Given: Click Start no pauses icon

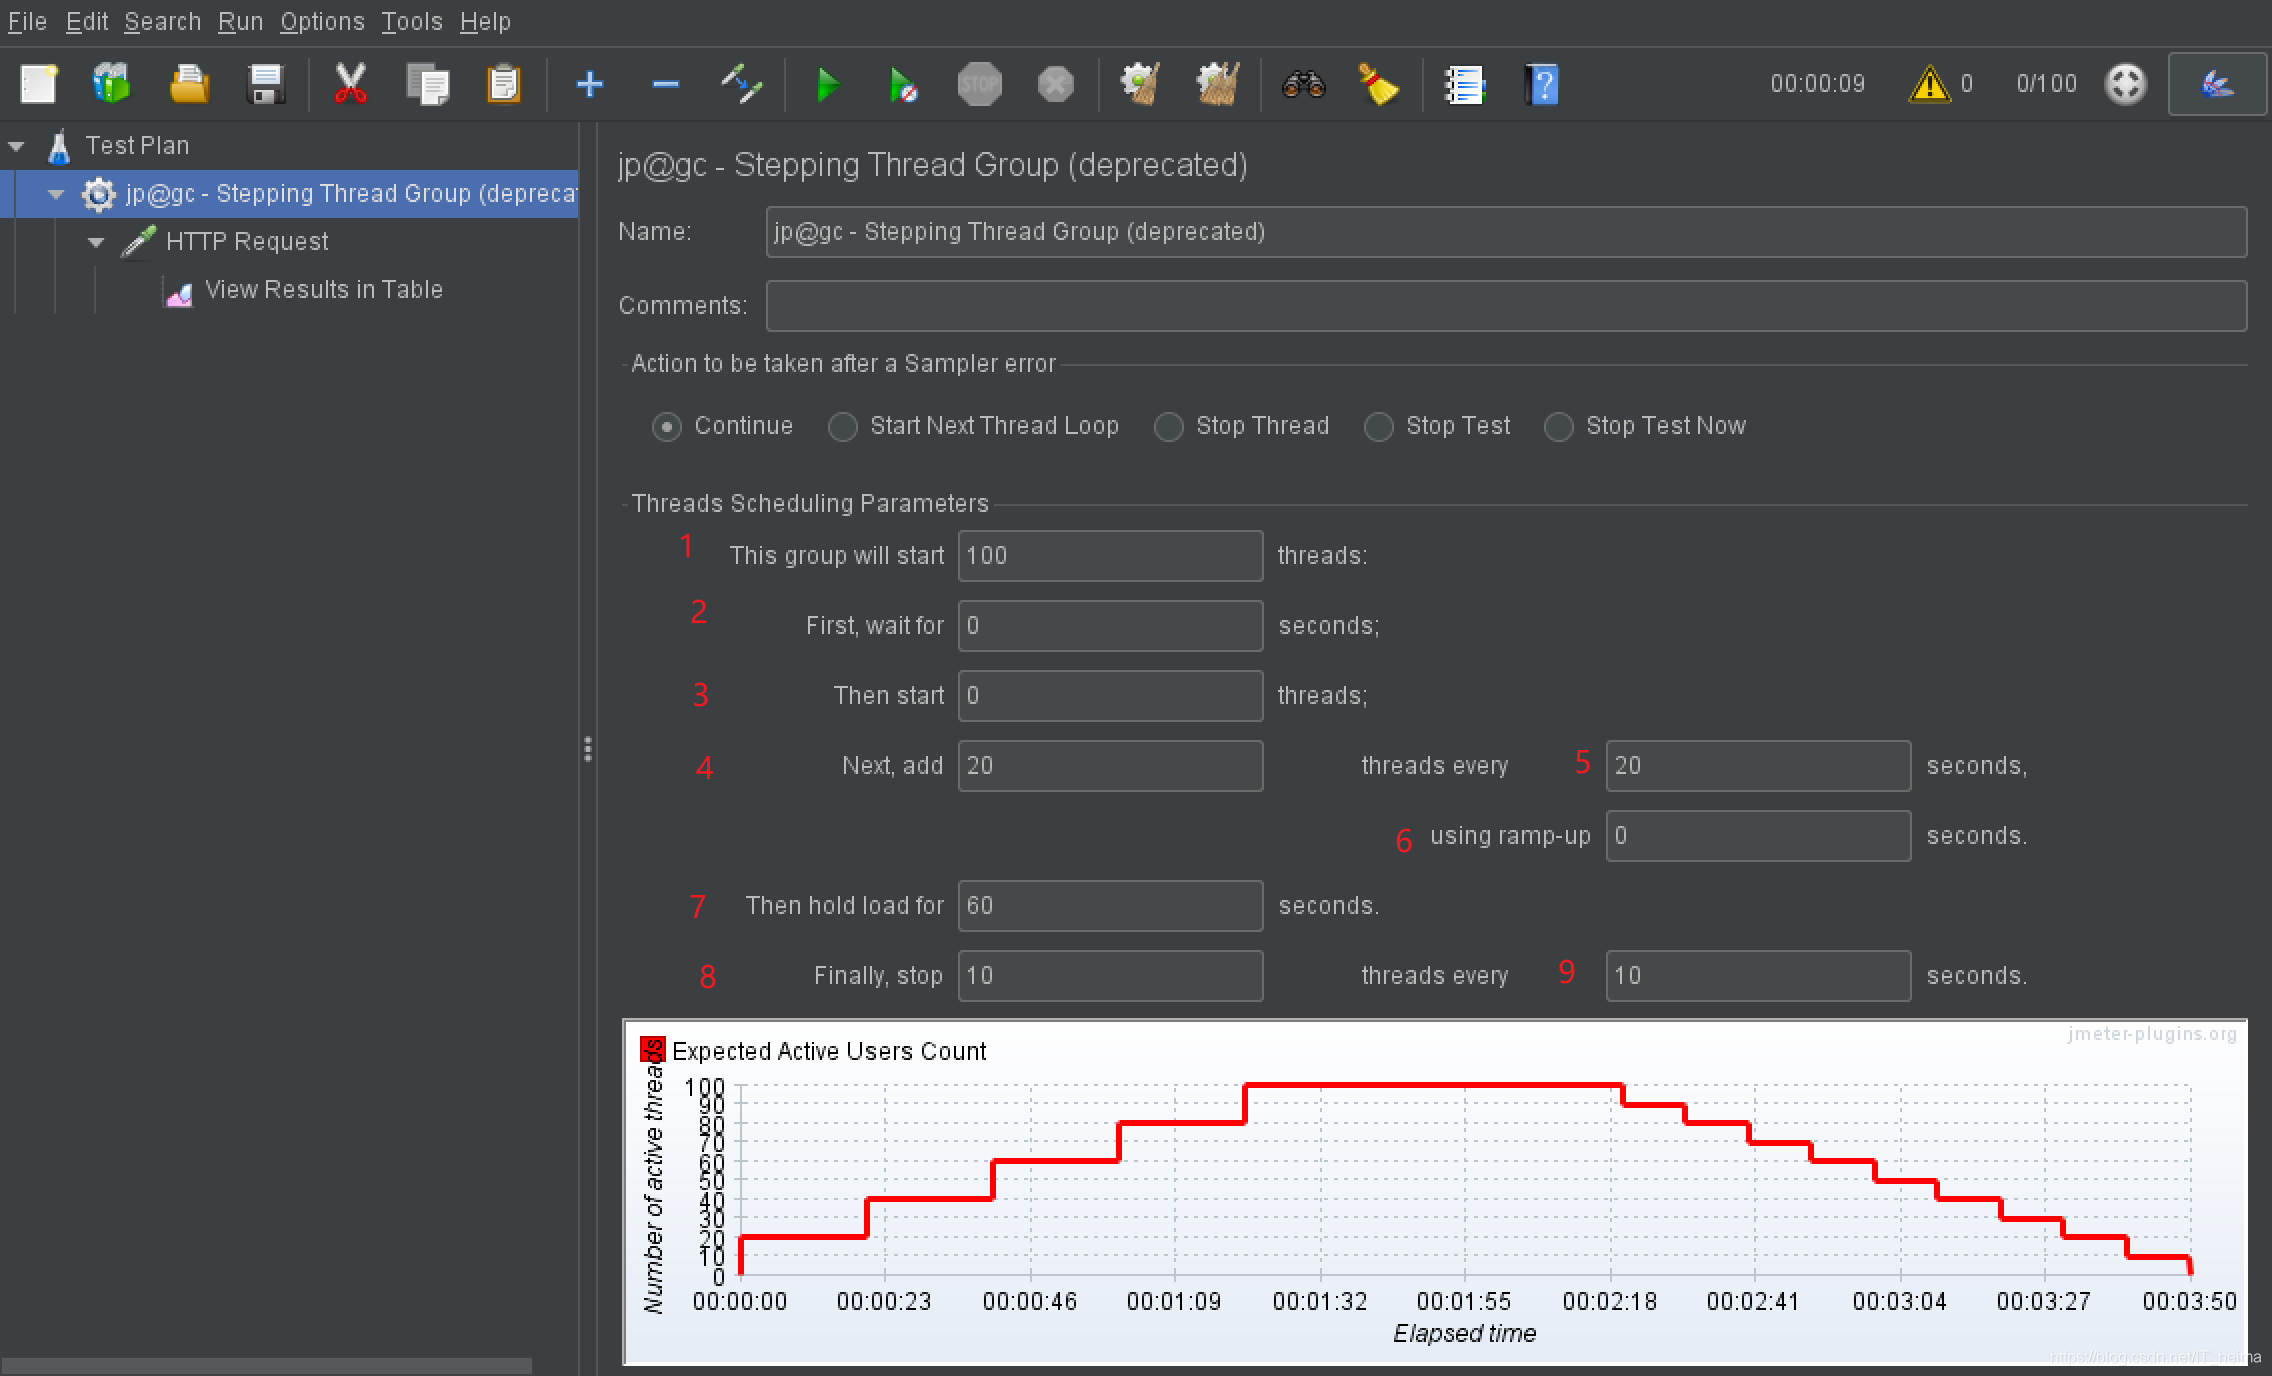Looking at the screenshot, I should pyautogui.click(x=902, y=85).
